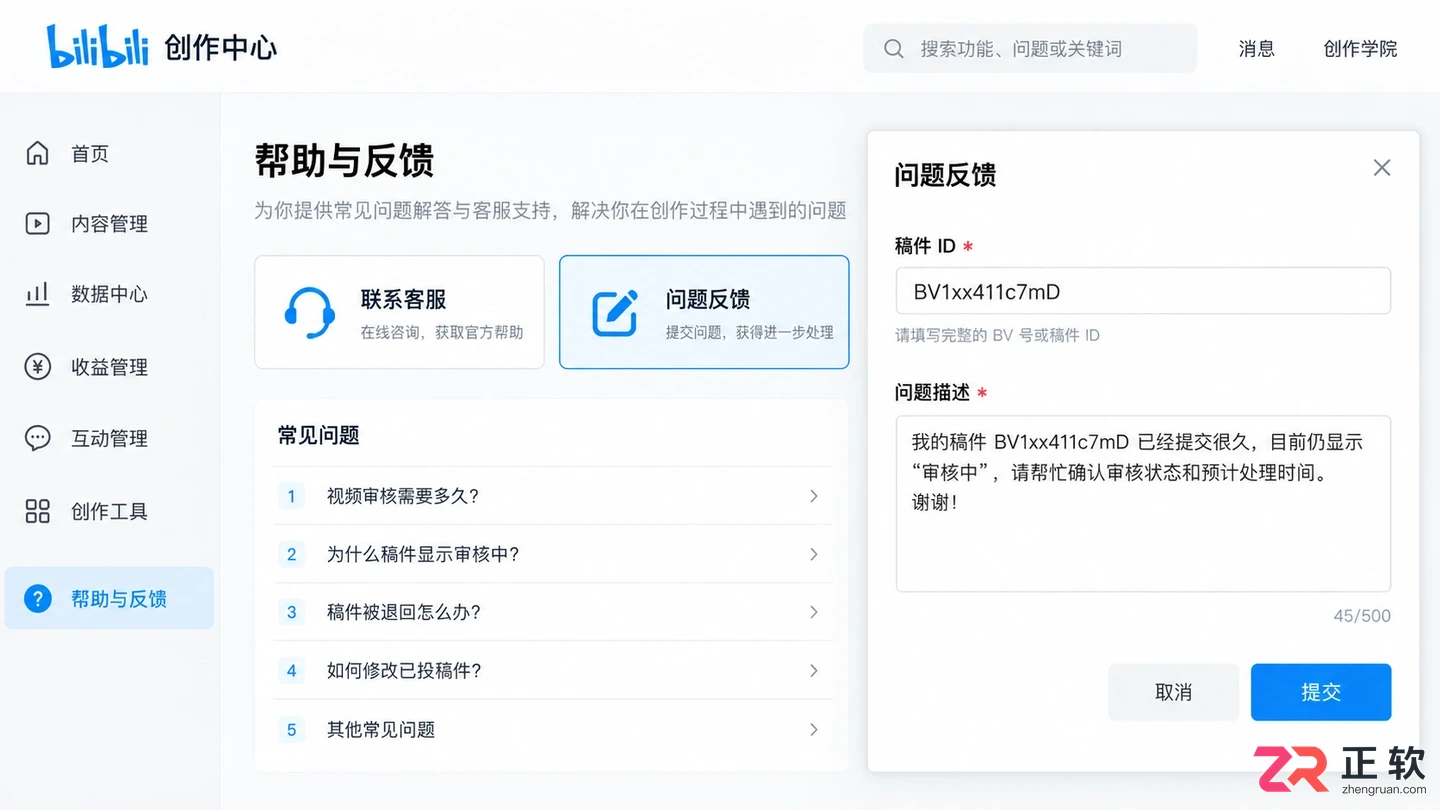This screenshot has height=810, width=1440.
Task: Expand the 其他常见问题 row
Action: click(814, 729)
